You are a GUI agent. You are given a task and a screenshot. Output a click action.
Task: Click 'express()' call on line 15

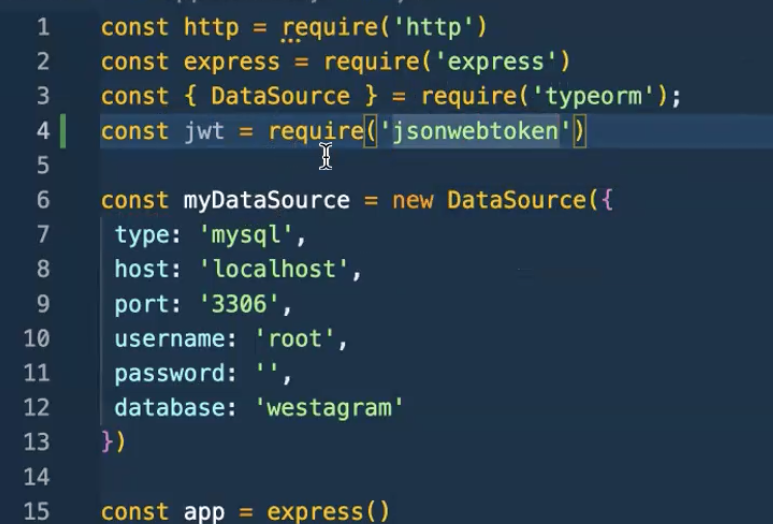coord(328,513)
